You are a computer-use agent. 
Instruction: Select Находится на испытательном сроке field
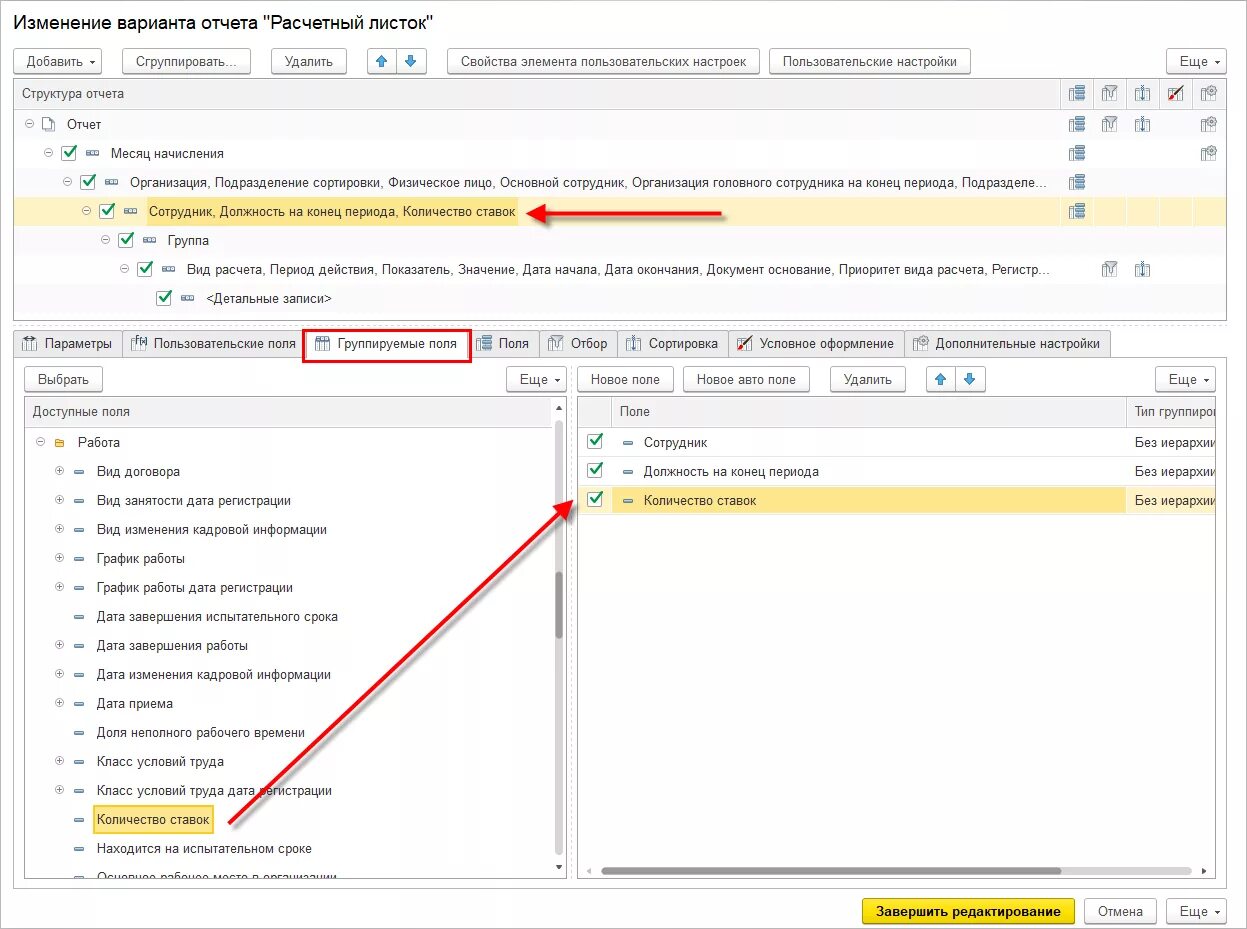click(204, 849)
